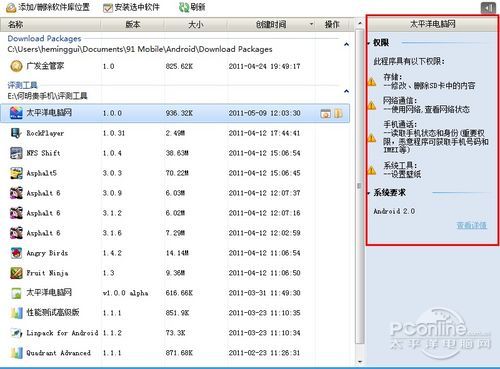The width and height of the screenshot is (500, 369).
Task: Select Asphalt 6 version 3.1.2 icon
Action: (16, 213)
